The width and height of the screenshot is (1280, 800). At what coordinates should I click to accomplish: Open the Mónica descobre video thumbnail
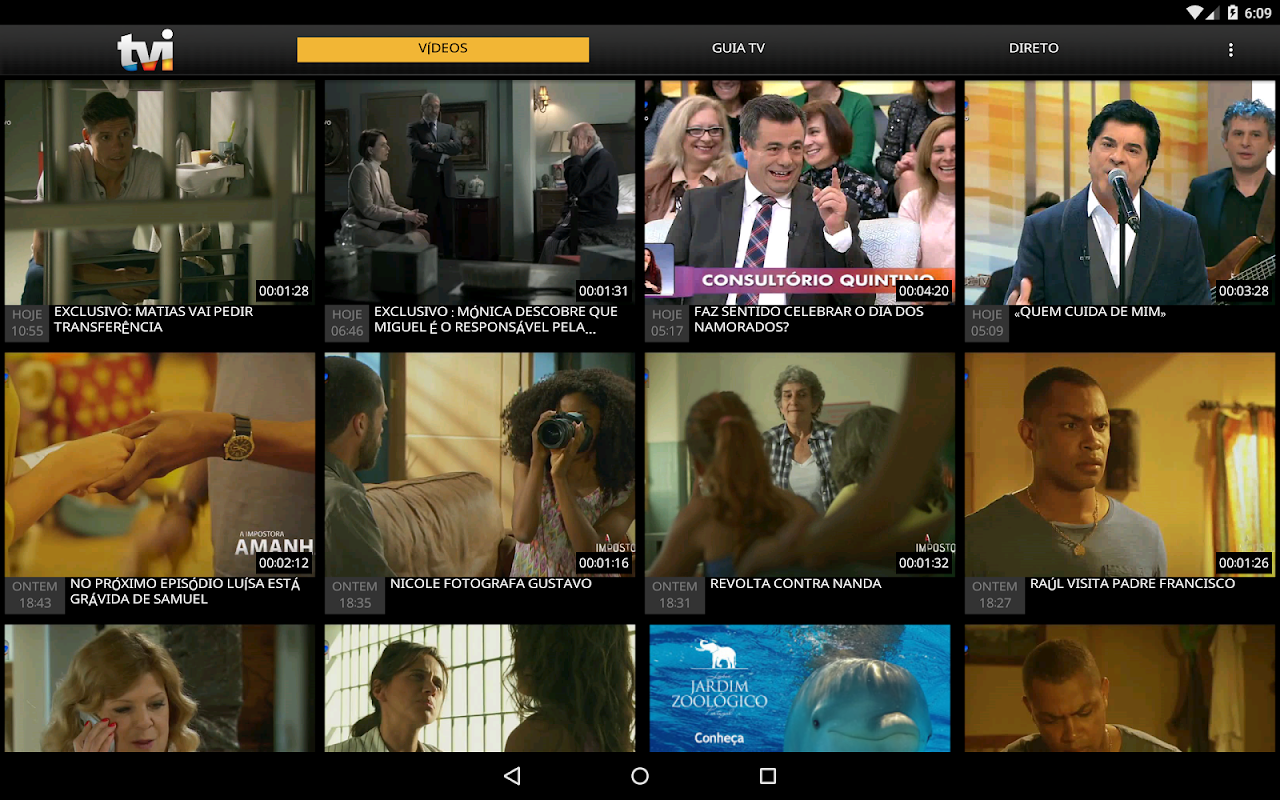click(x=480, y=192)
